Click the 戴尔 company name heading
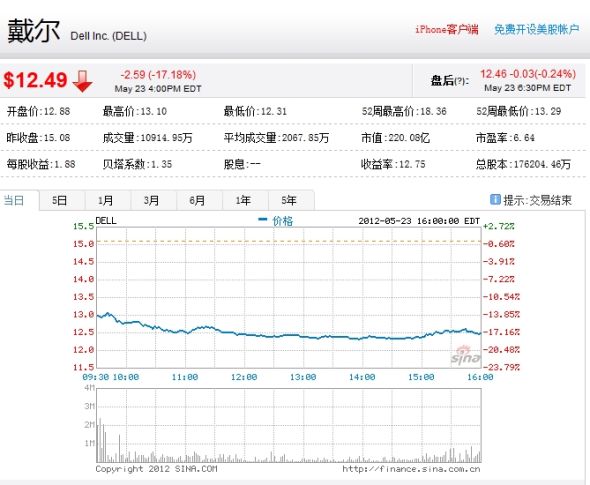 tap(33, 30)
